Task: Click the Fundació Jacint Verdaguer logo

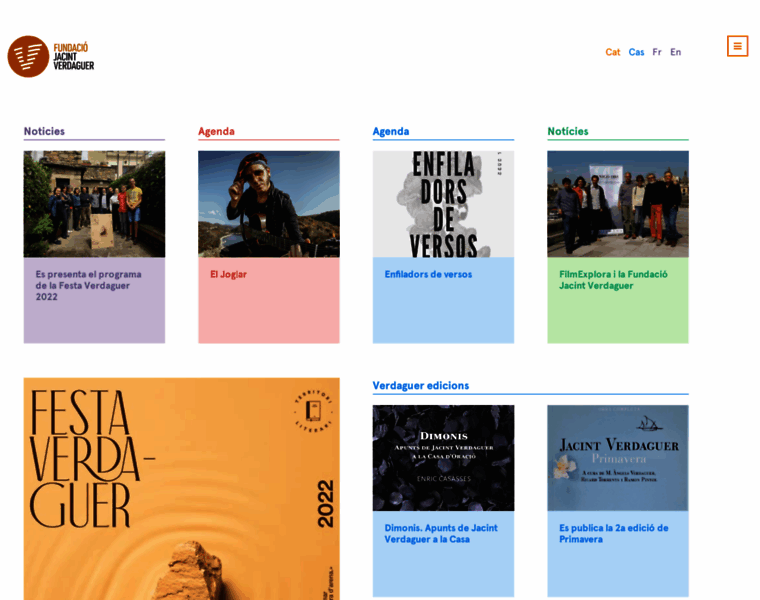Action: tap(51, 56)
